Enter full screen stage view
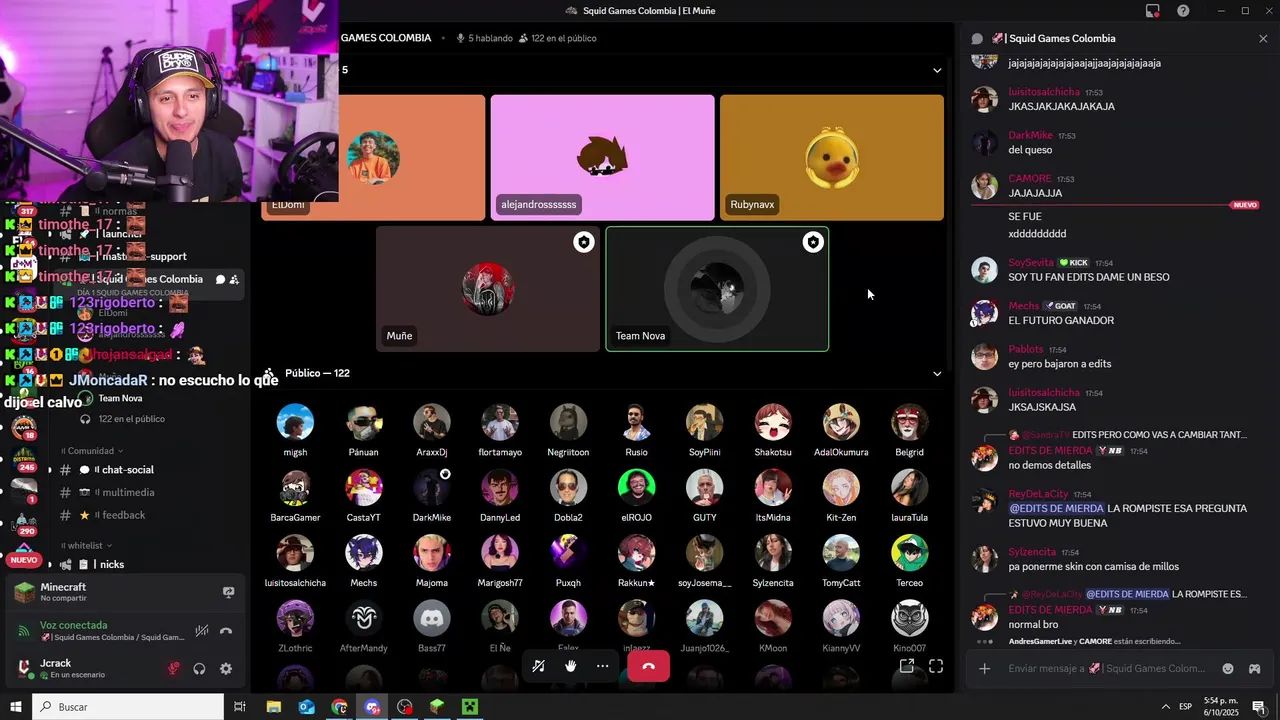 point(936,666)
